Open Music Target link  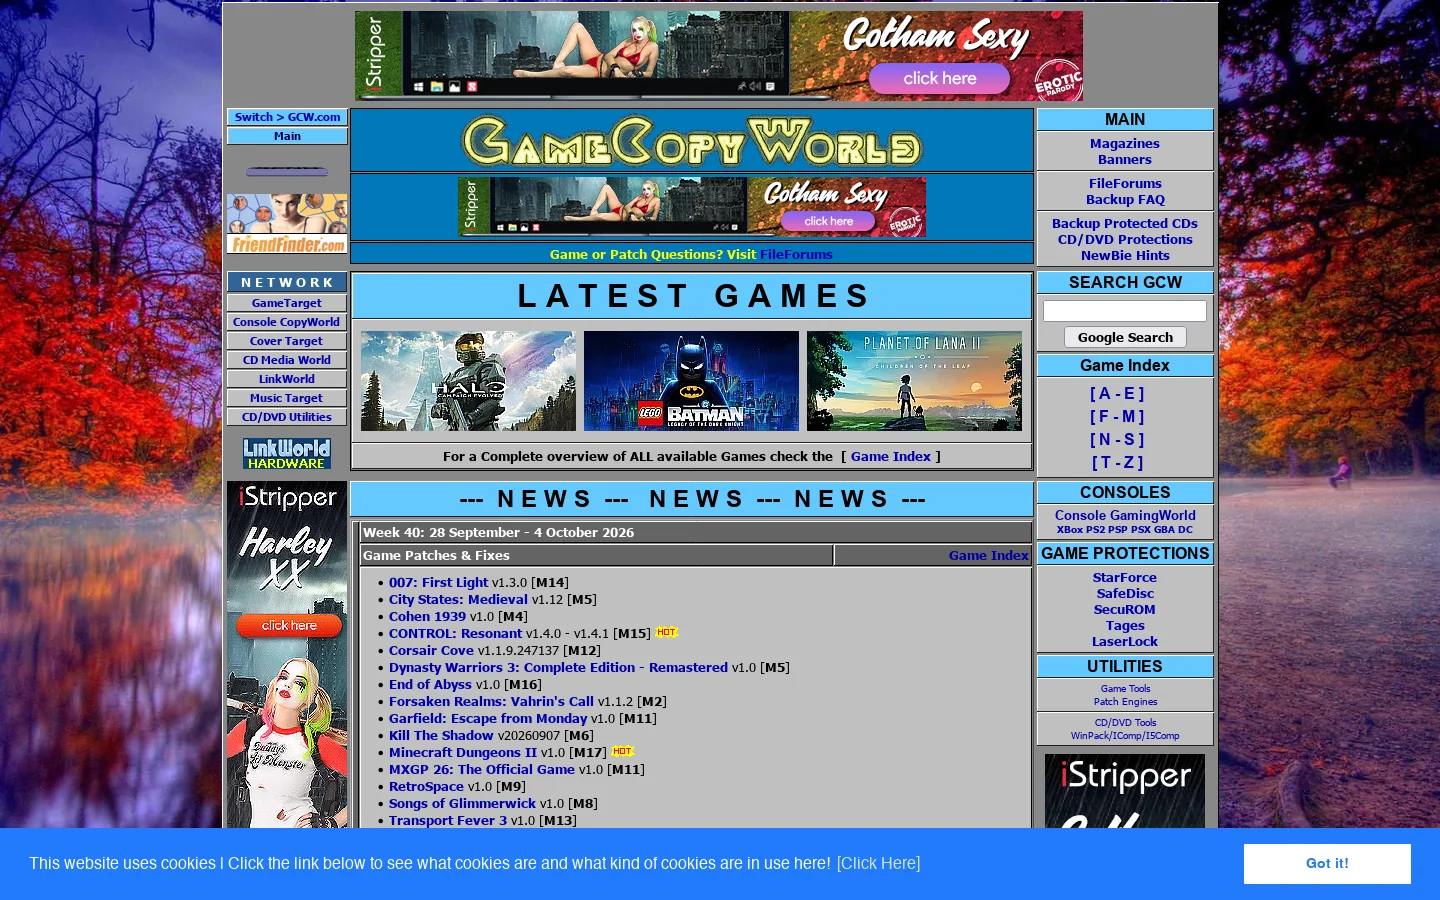[x=287, y=398]
